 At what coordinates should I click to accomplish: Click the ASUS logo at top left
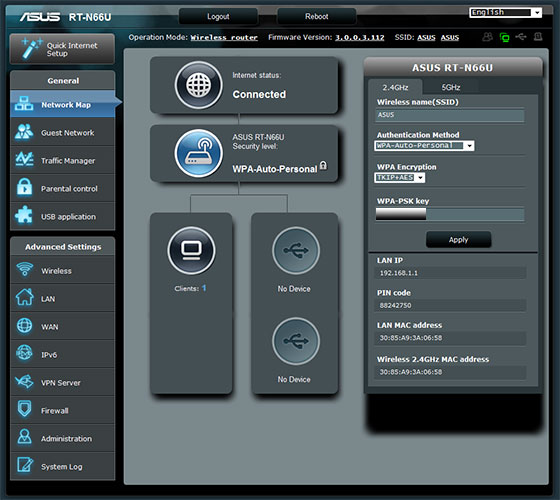tap(40, 17)
